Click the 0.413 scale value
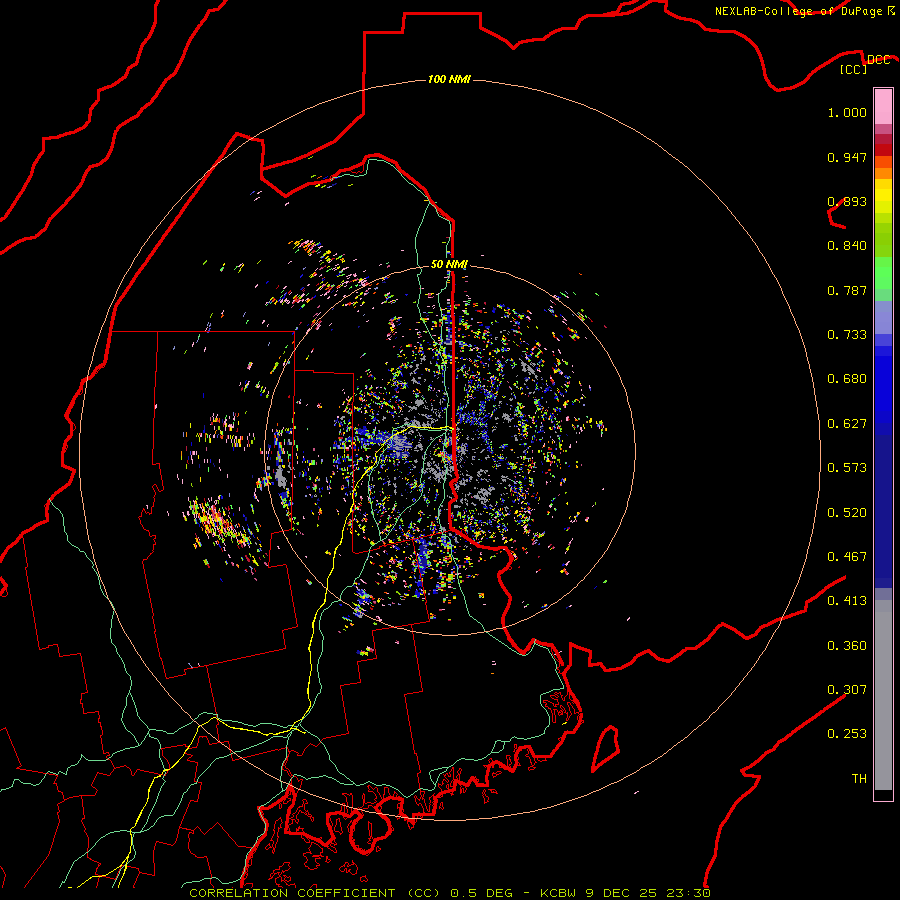 (x=847, y=601)
